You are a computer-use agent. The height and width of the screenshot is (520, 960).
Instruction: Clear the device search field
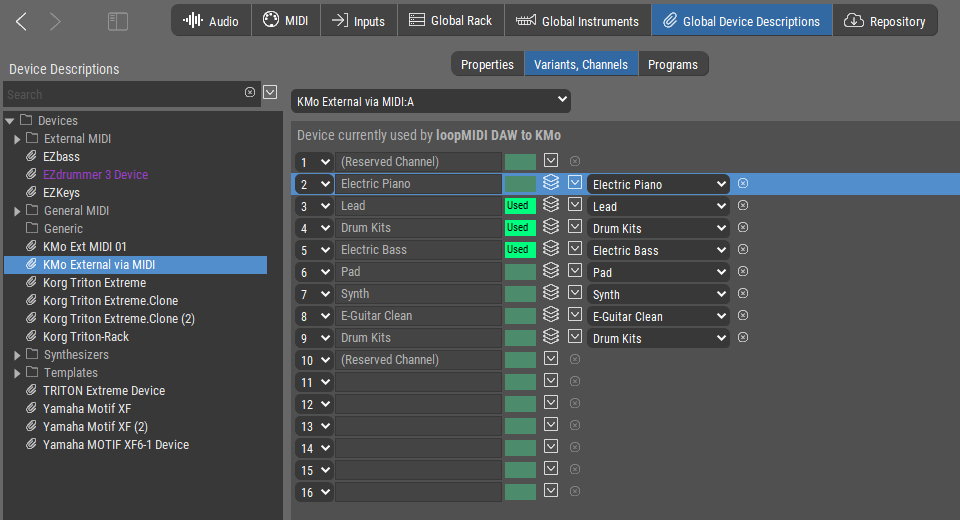click(250, 93)
